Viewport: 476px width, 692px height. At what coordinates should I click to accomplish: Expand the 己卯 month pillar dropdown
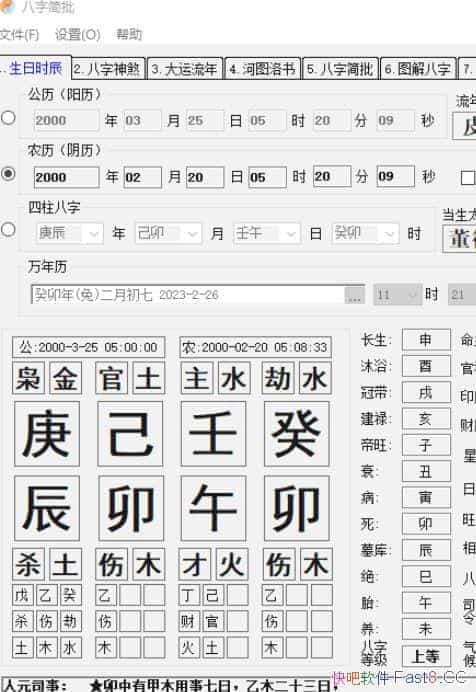pyautogui.click(x=192, y=234)
